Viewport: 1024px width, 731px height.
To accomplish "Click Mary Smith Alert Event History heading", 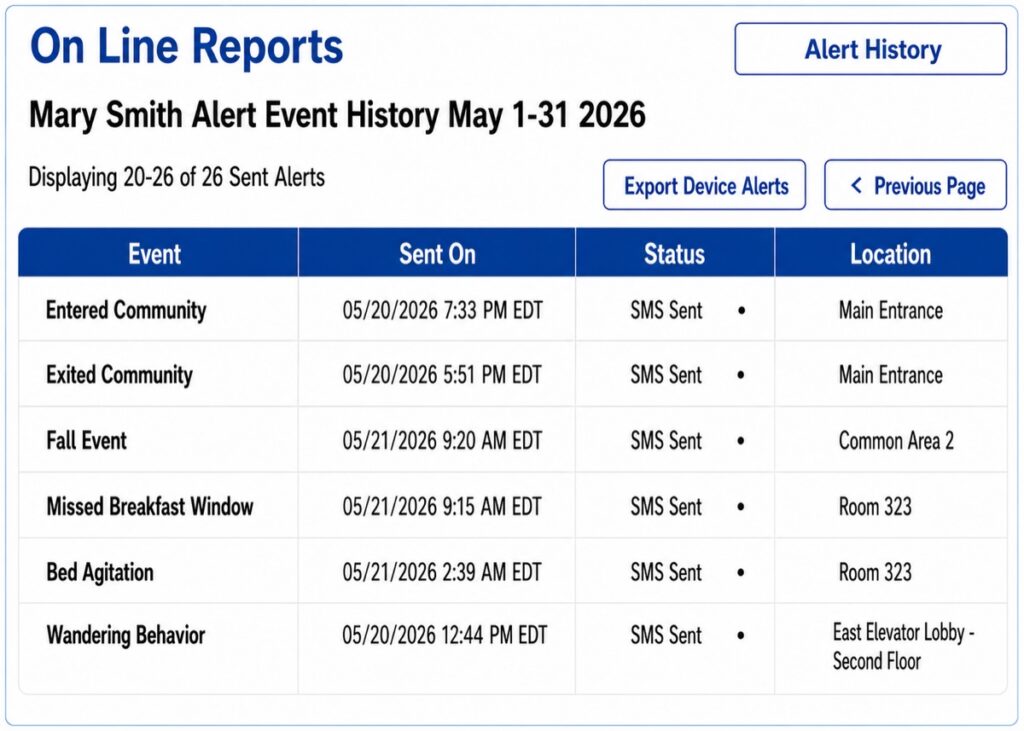I will point(338,115).
